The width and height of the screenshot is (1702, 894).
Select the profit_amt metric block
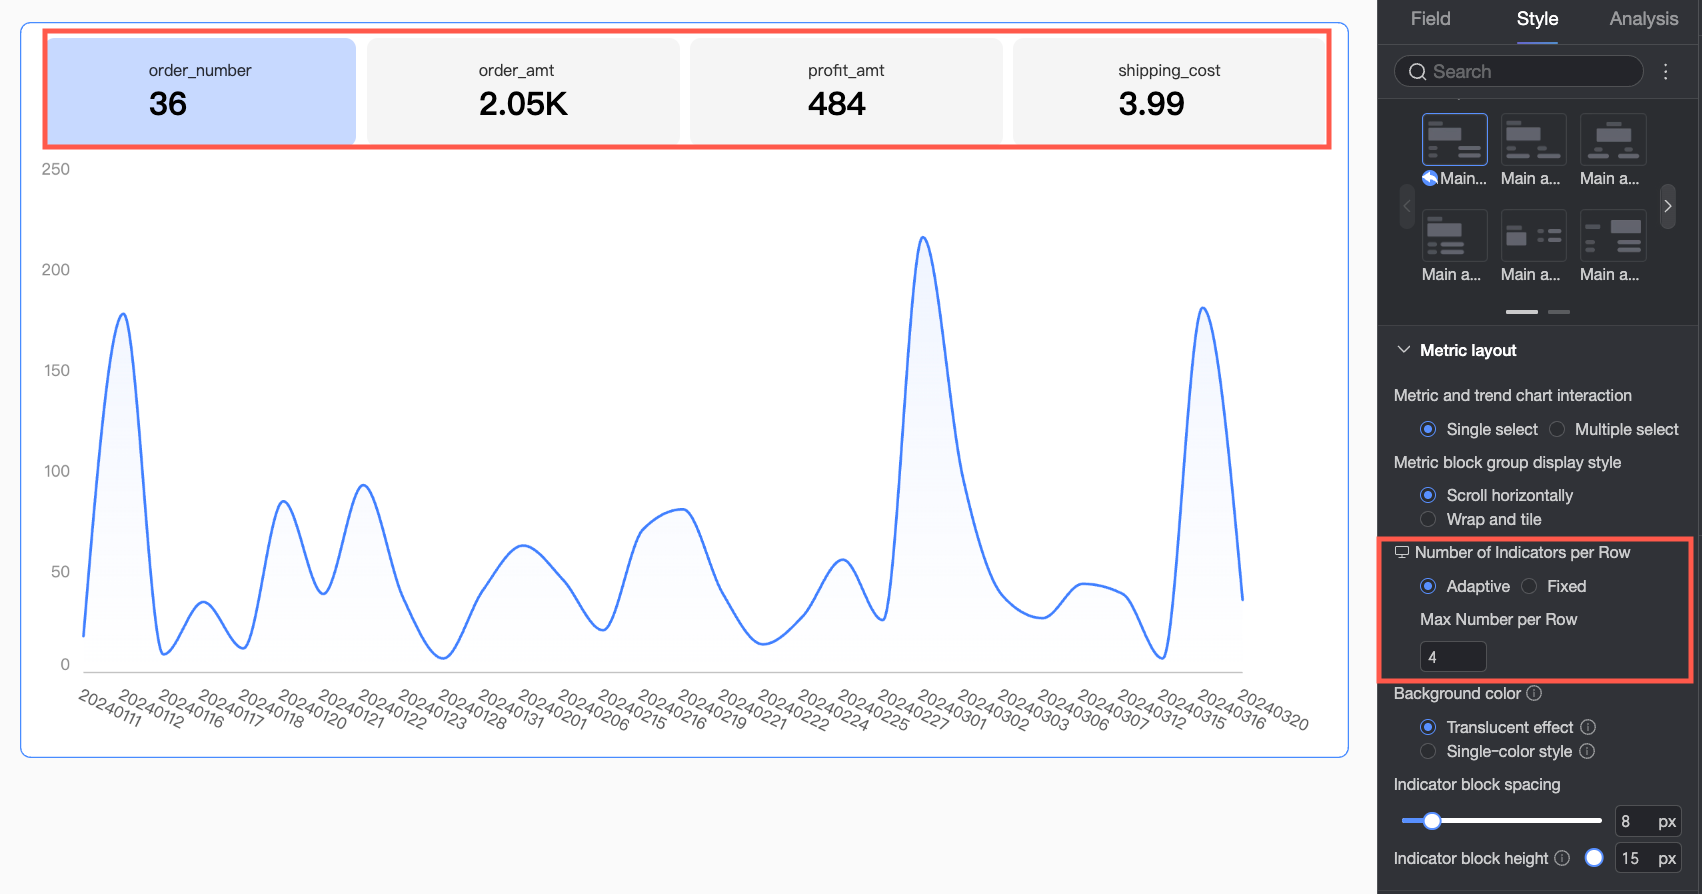[x=846, y=91]
